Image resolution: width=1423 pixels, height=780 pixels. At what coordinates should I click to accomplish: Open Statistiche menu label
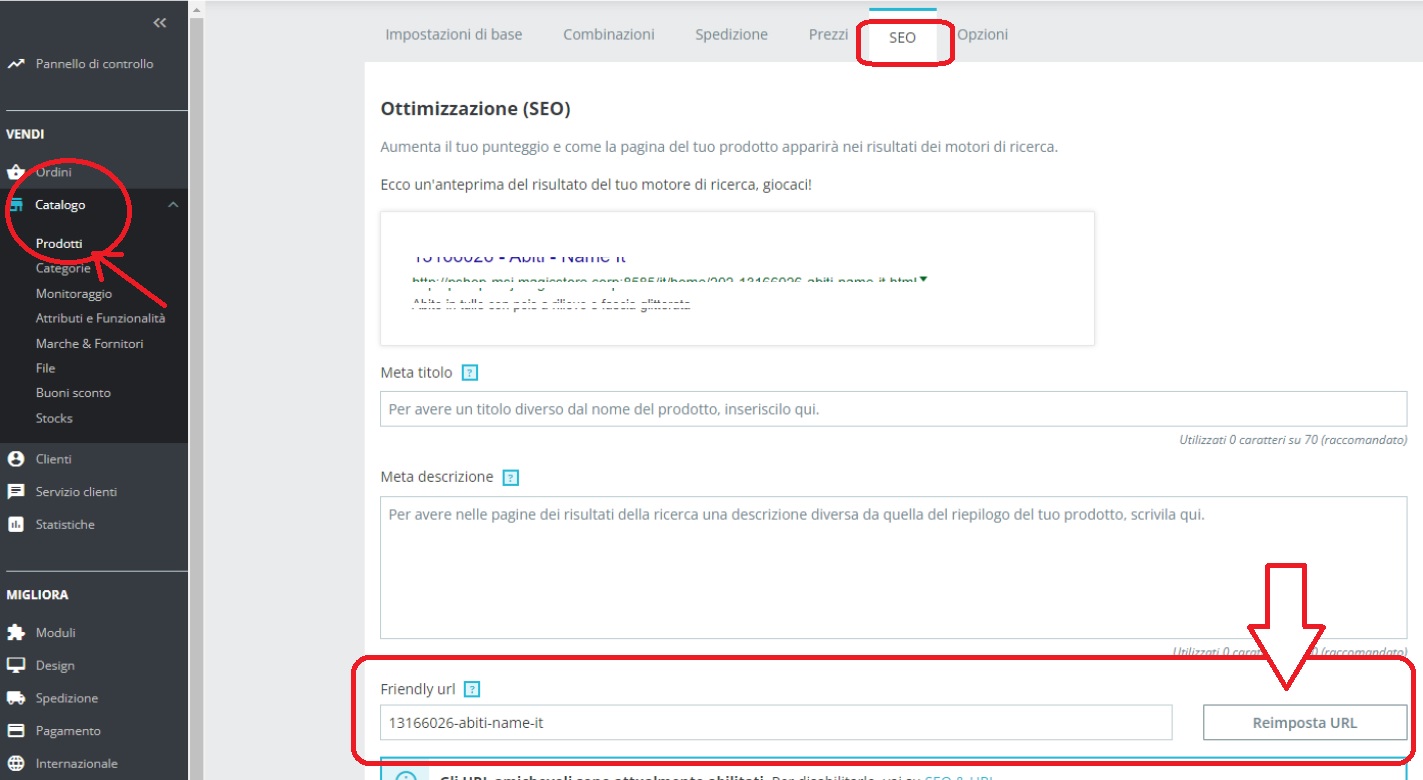65,524
